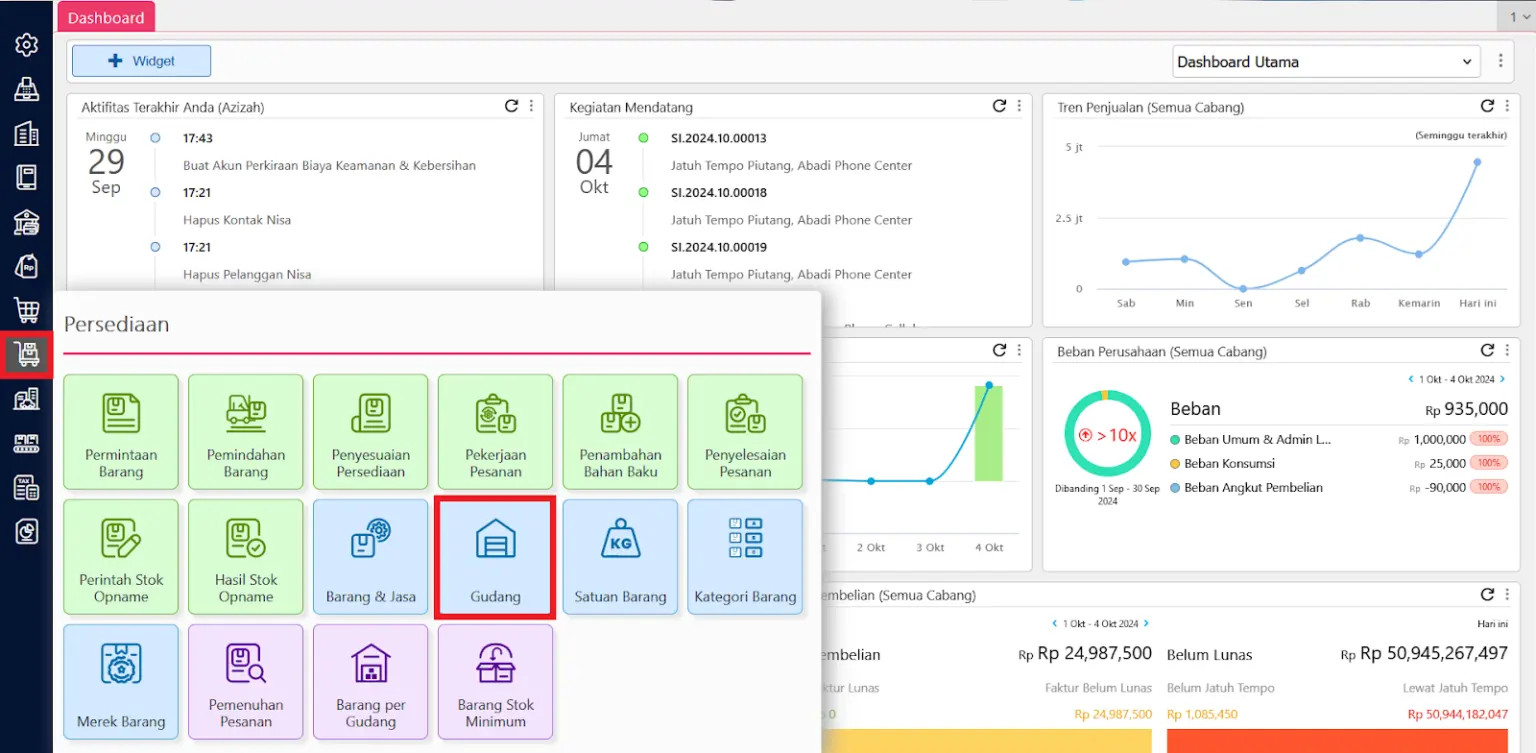Open settings gear in sidebar
1536x753 pixels.
coord(27,45)
